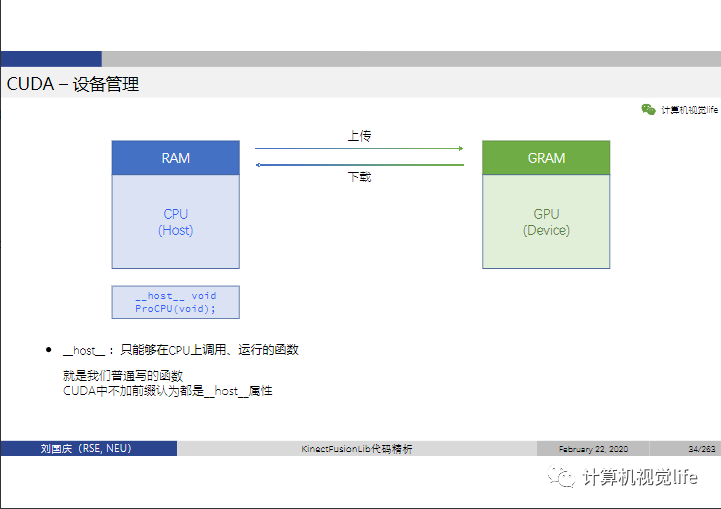
Task: Click the footer date 'February 22, 2020'
Action: tap(593, 449)
